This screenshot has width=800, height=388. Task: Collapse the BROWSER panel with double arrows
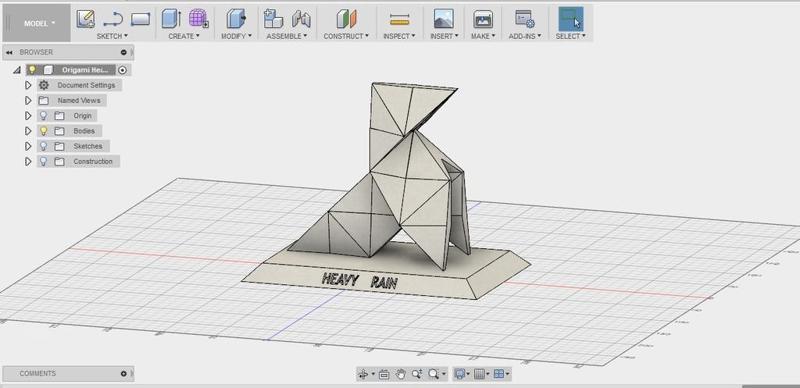pos(9,53)
